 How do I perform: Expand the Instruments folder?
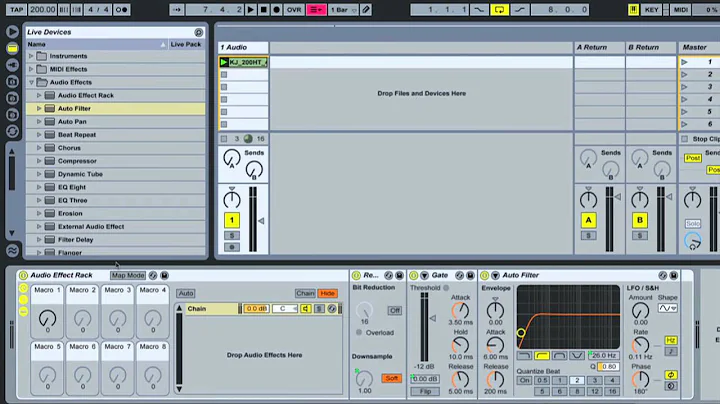[x=31, y=56]
